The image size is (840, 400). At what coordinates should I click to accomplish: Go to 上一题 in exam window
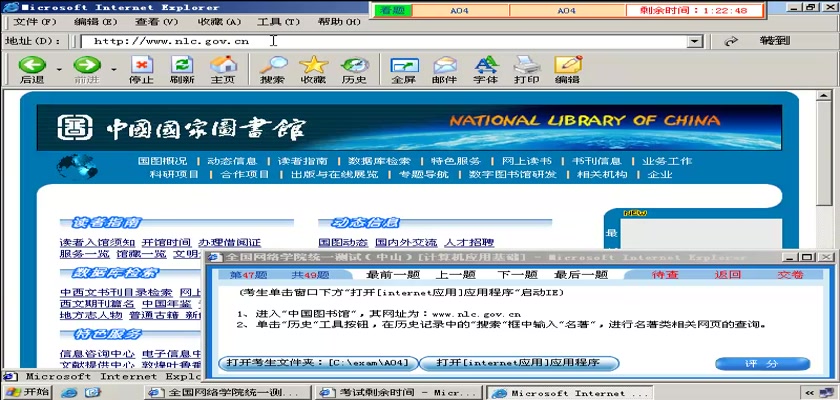455,275
